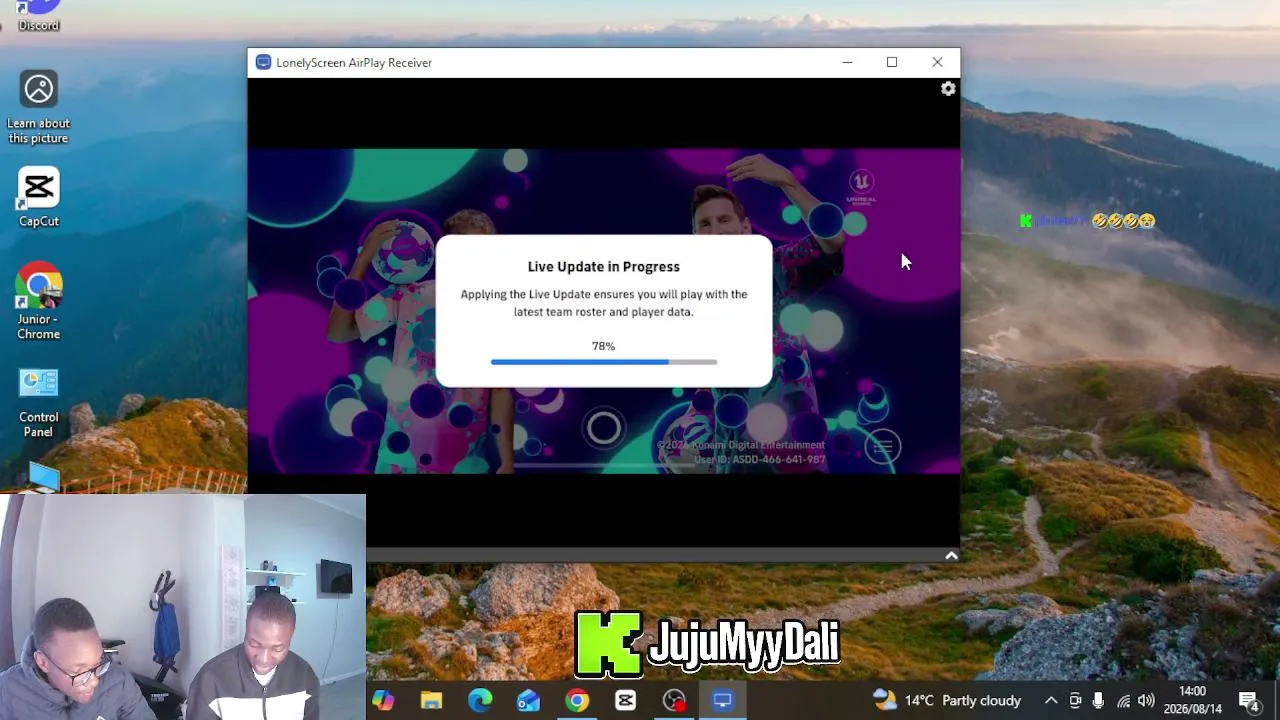Click the Meet Now camera tray icon
Screen dimensions: 1280x720
[1075, 700]
